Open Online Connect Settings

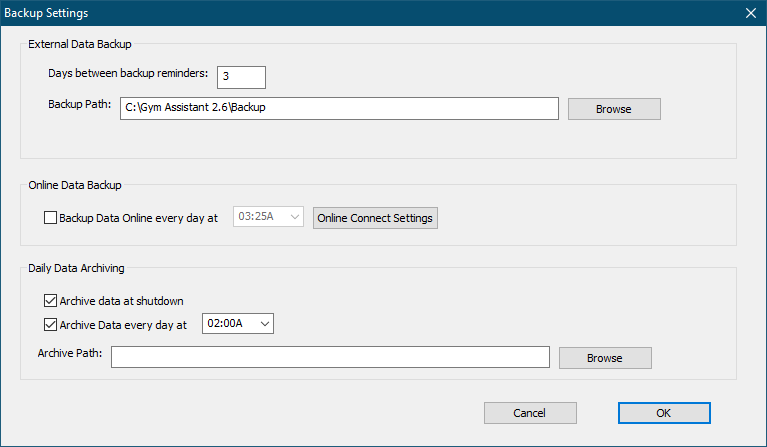pos(375,217)
